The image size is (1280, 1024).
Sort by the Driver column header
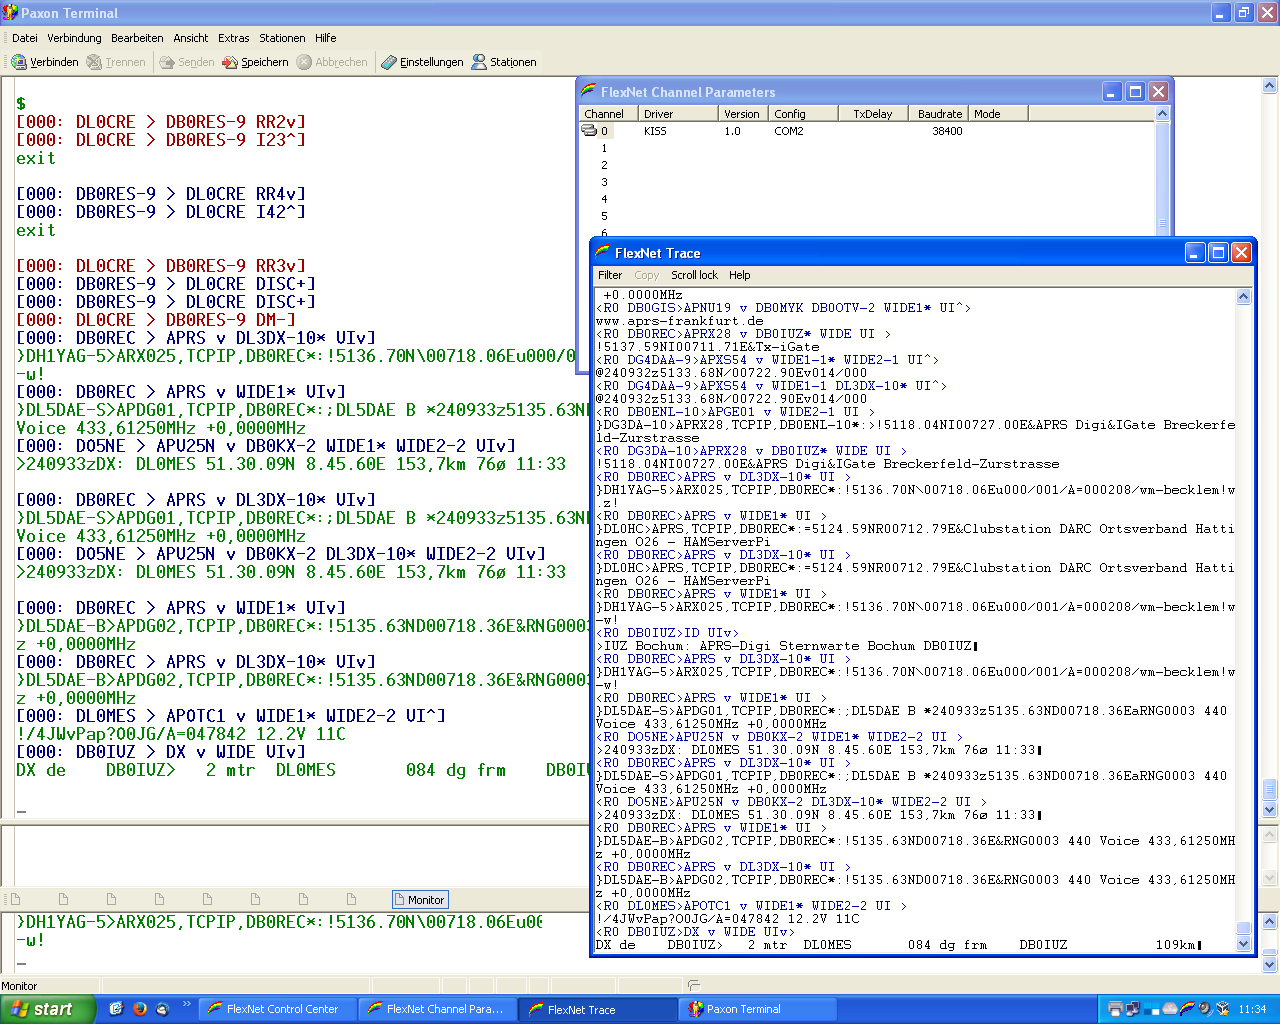(x=678, y=114)
